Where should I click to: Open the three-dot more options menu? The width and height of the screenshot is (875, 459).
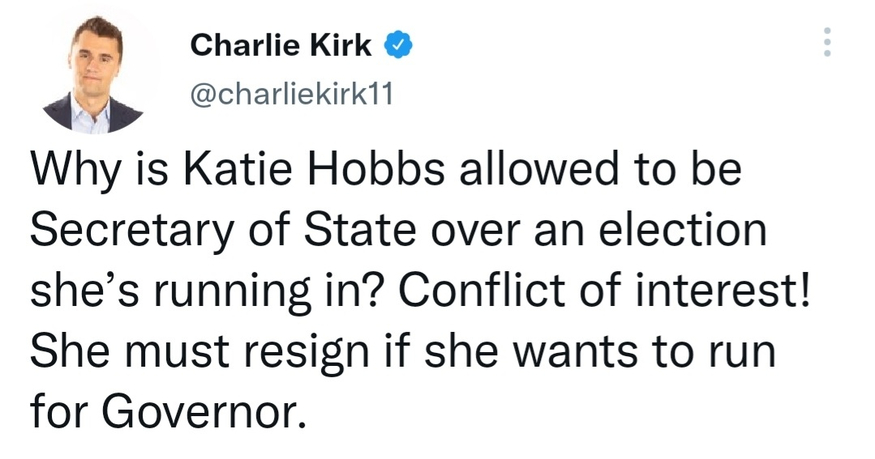826,41
